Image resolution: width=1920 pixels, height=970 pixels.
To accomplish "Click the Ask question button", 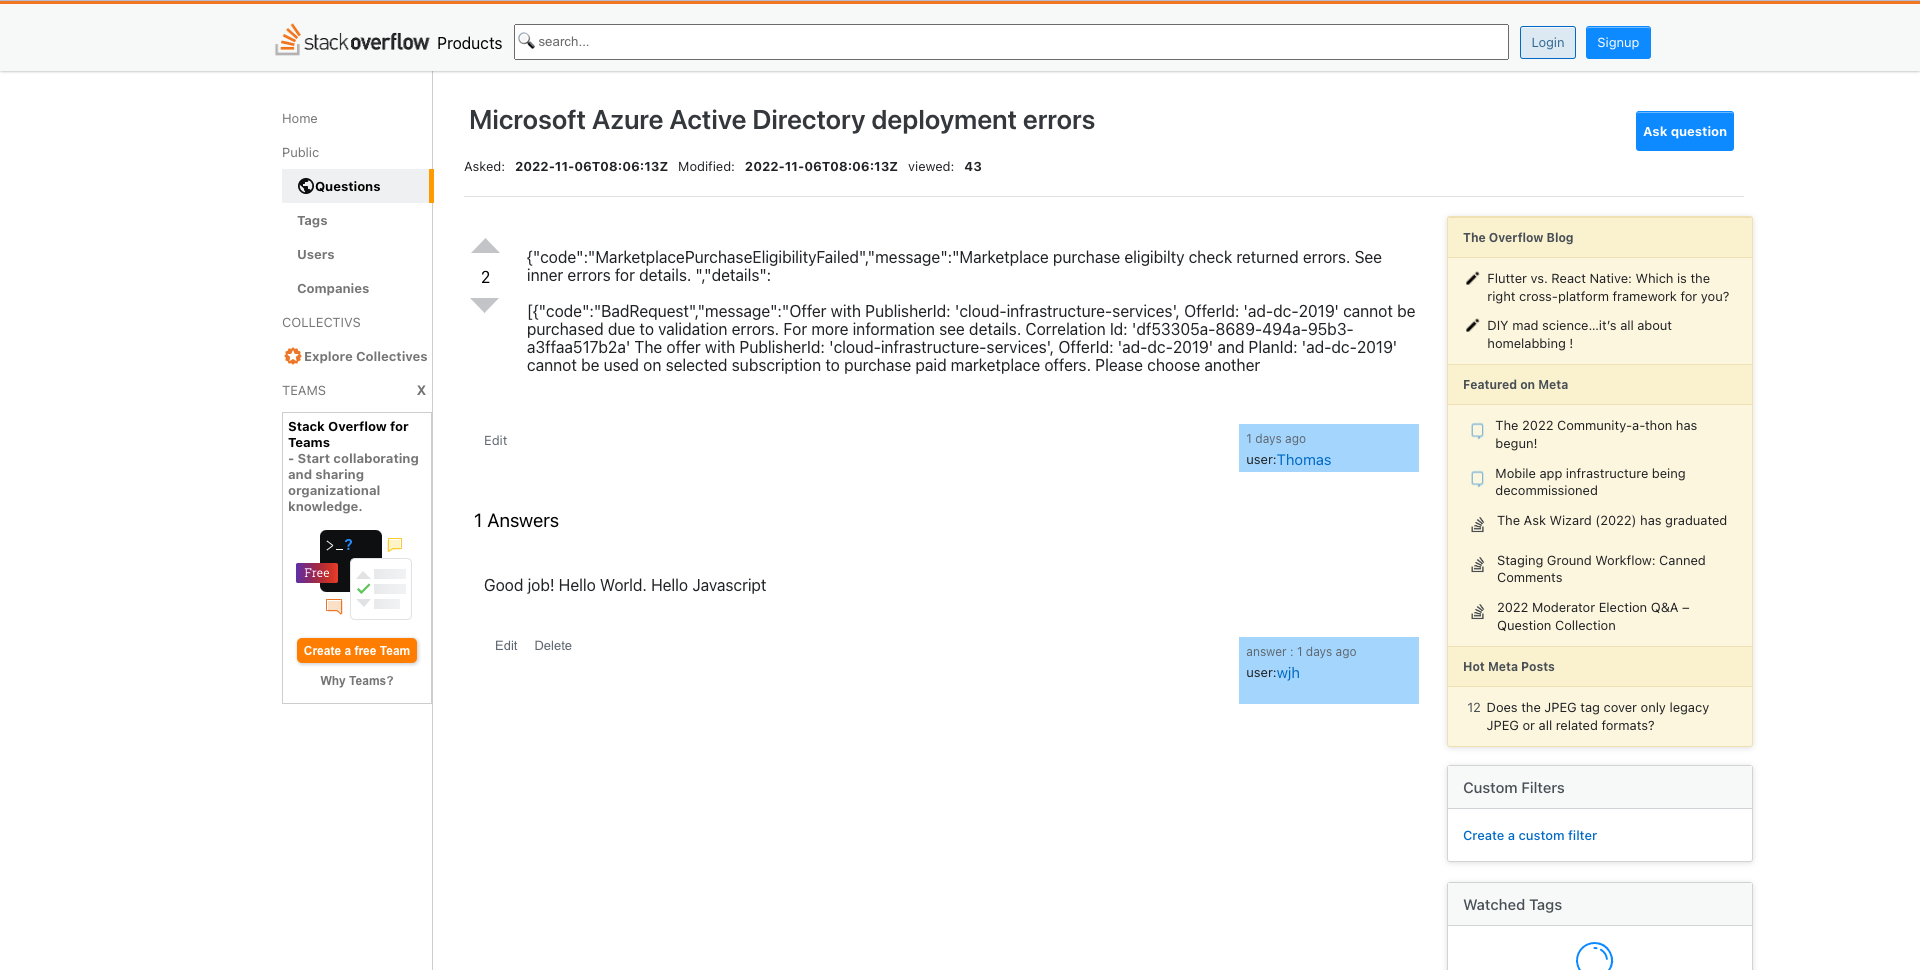I will tap(1684, 131).
